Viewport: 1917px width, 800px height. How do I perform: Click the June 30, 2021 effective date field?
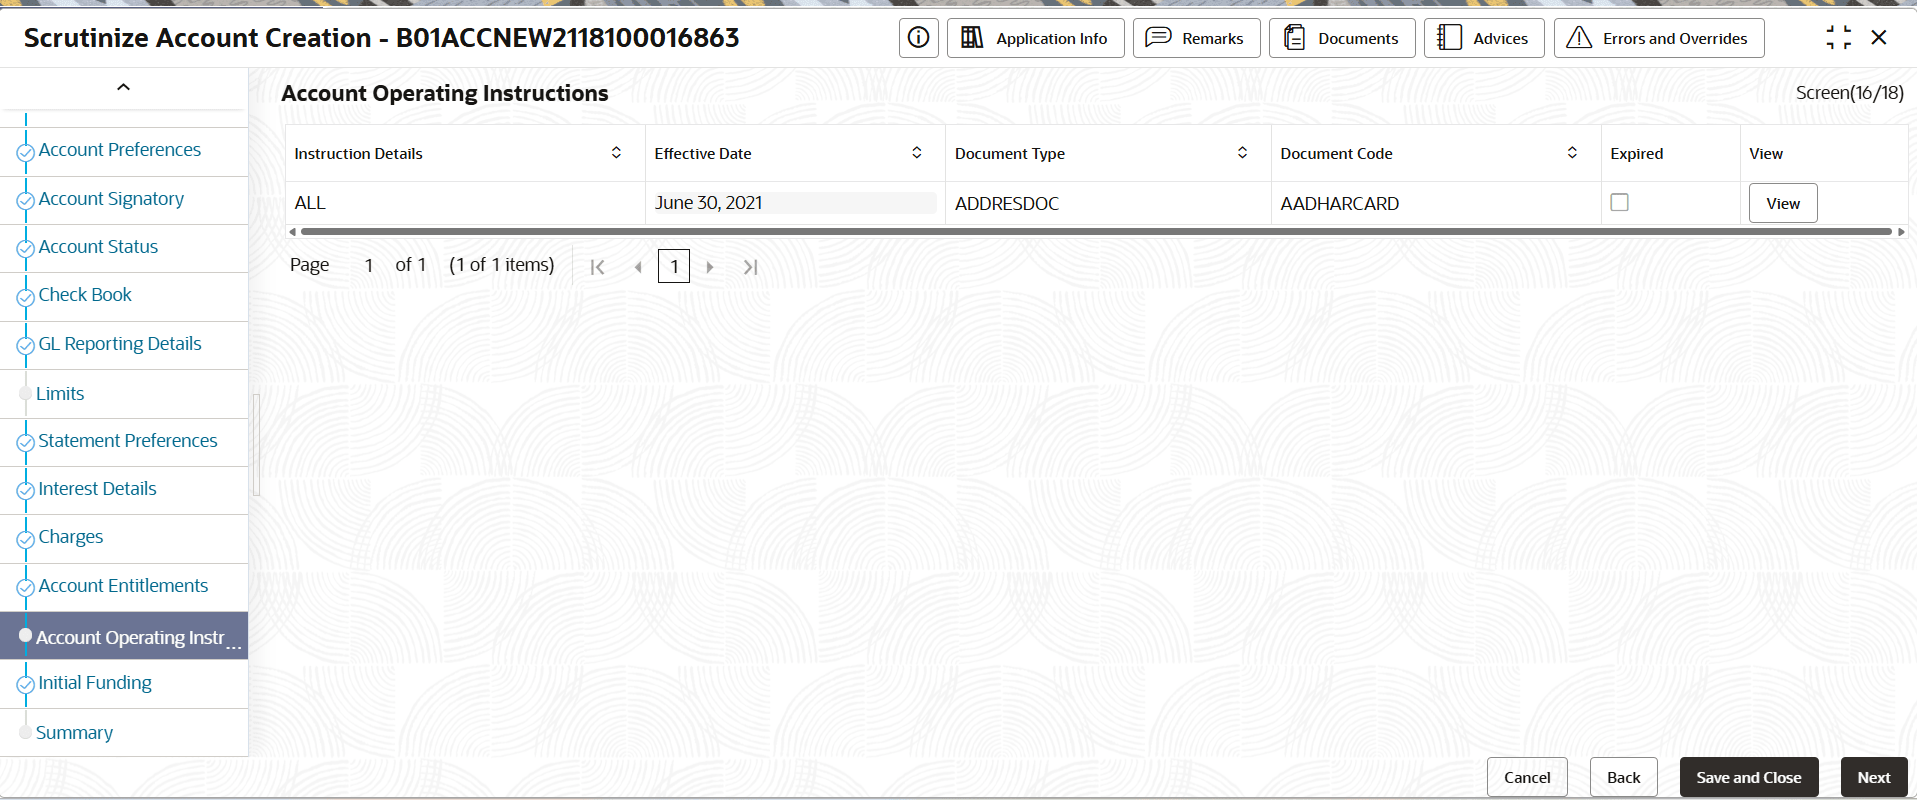[x=795, y=203]
